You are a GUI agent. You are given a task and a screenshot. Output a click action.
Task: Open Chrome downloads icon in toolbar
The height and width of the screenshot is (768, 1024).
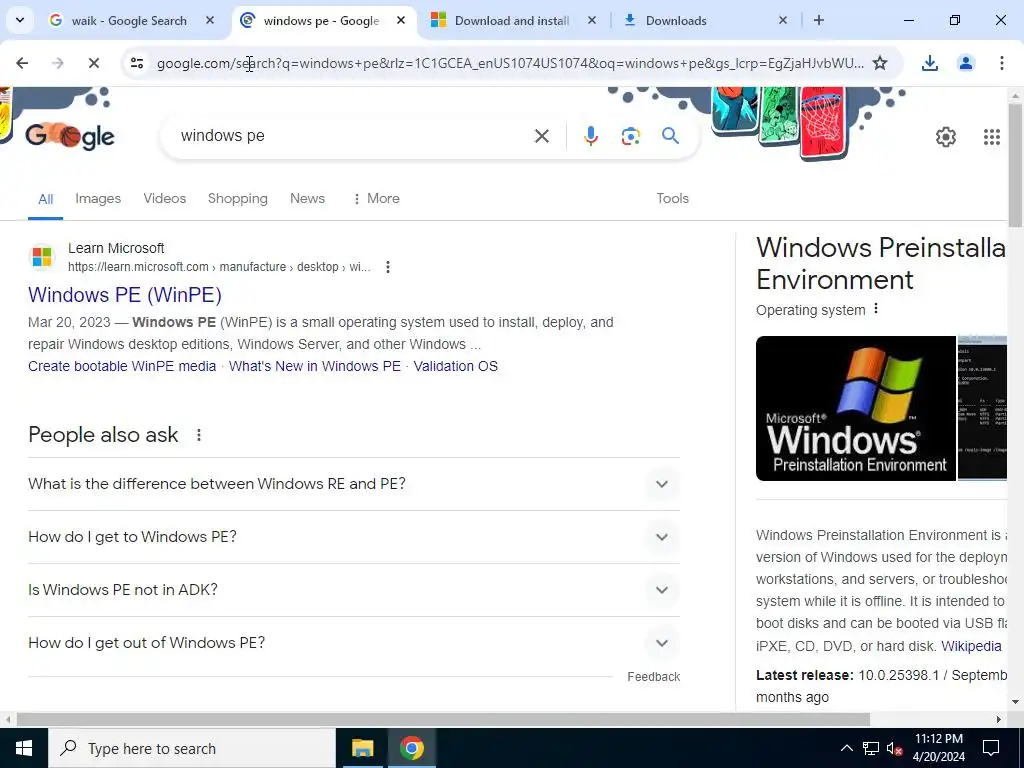pos(929,63)
